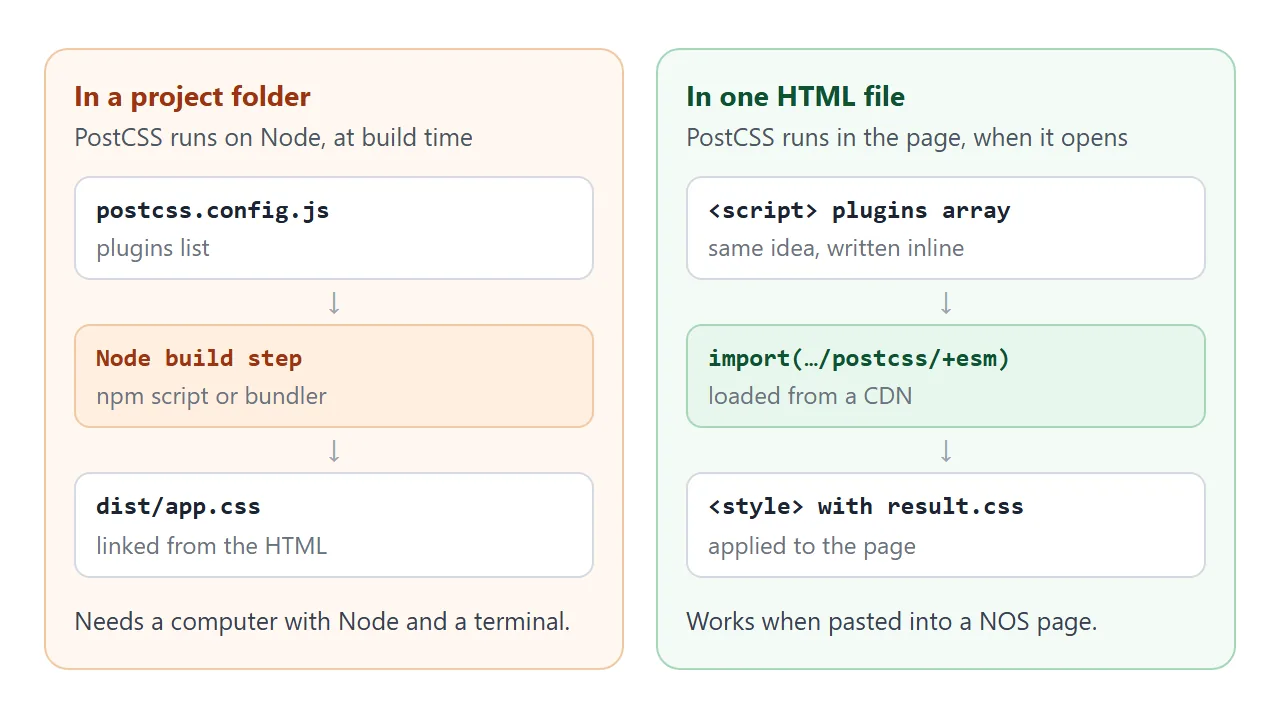
Task: Click the 'plugins list' caption
Action: click(x=153, y=248)
